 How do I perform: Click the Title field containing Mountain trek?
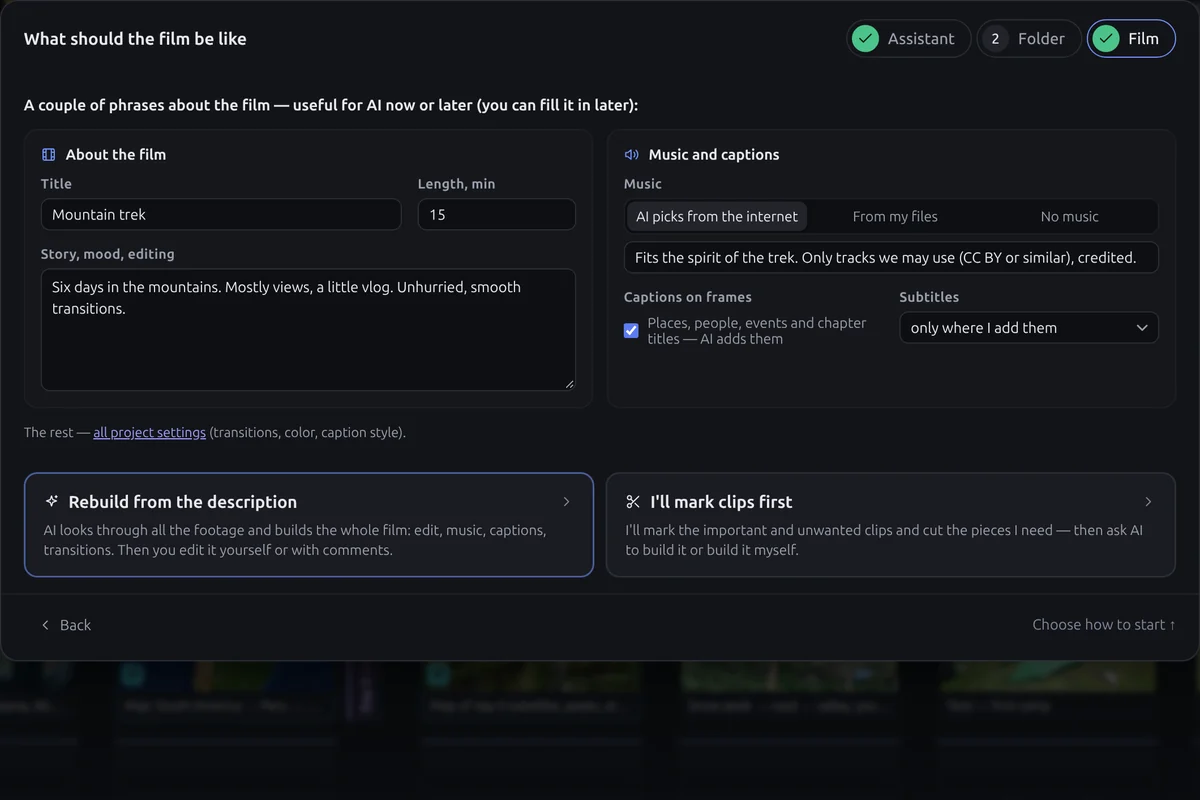tap(221, 215)
